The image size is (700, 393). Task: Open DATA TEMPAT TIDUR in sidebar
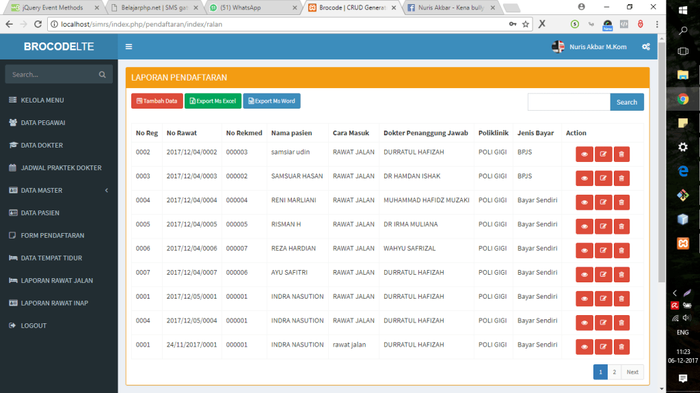(x=59, y=258)
